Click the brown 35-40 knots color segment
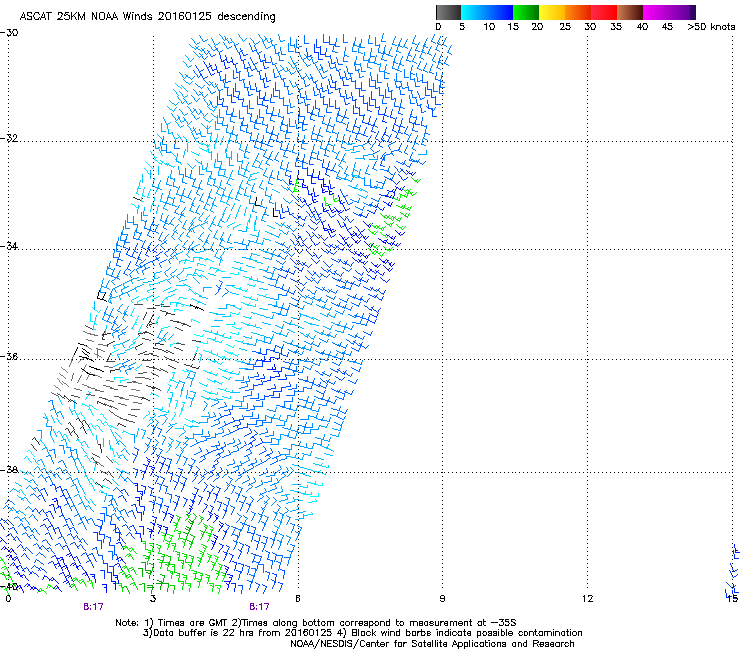This screenshot has width=740, height=650. (630, 12)
